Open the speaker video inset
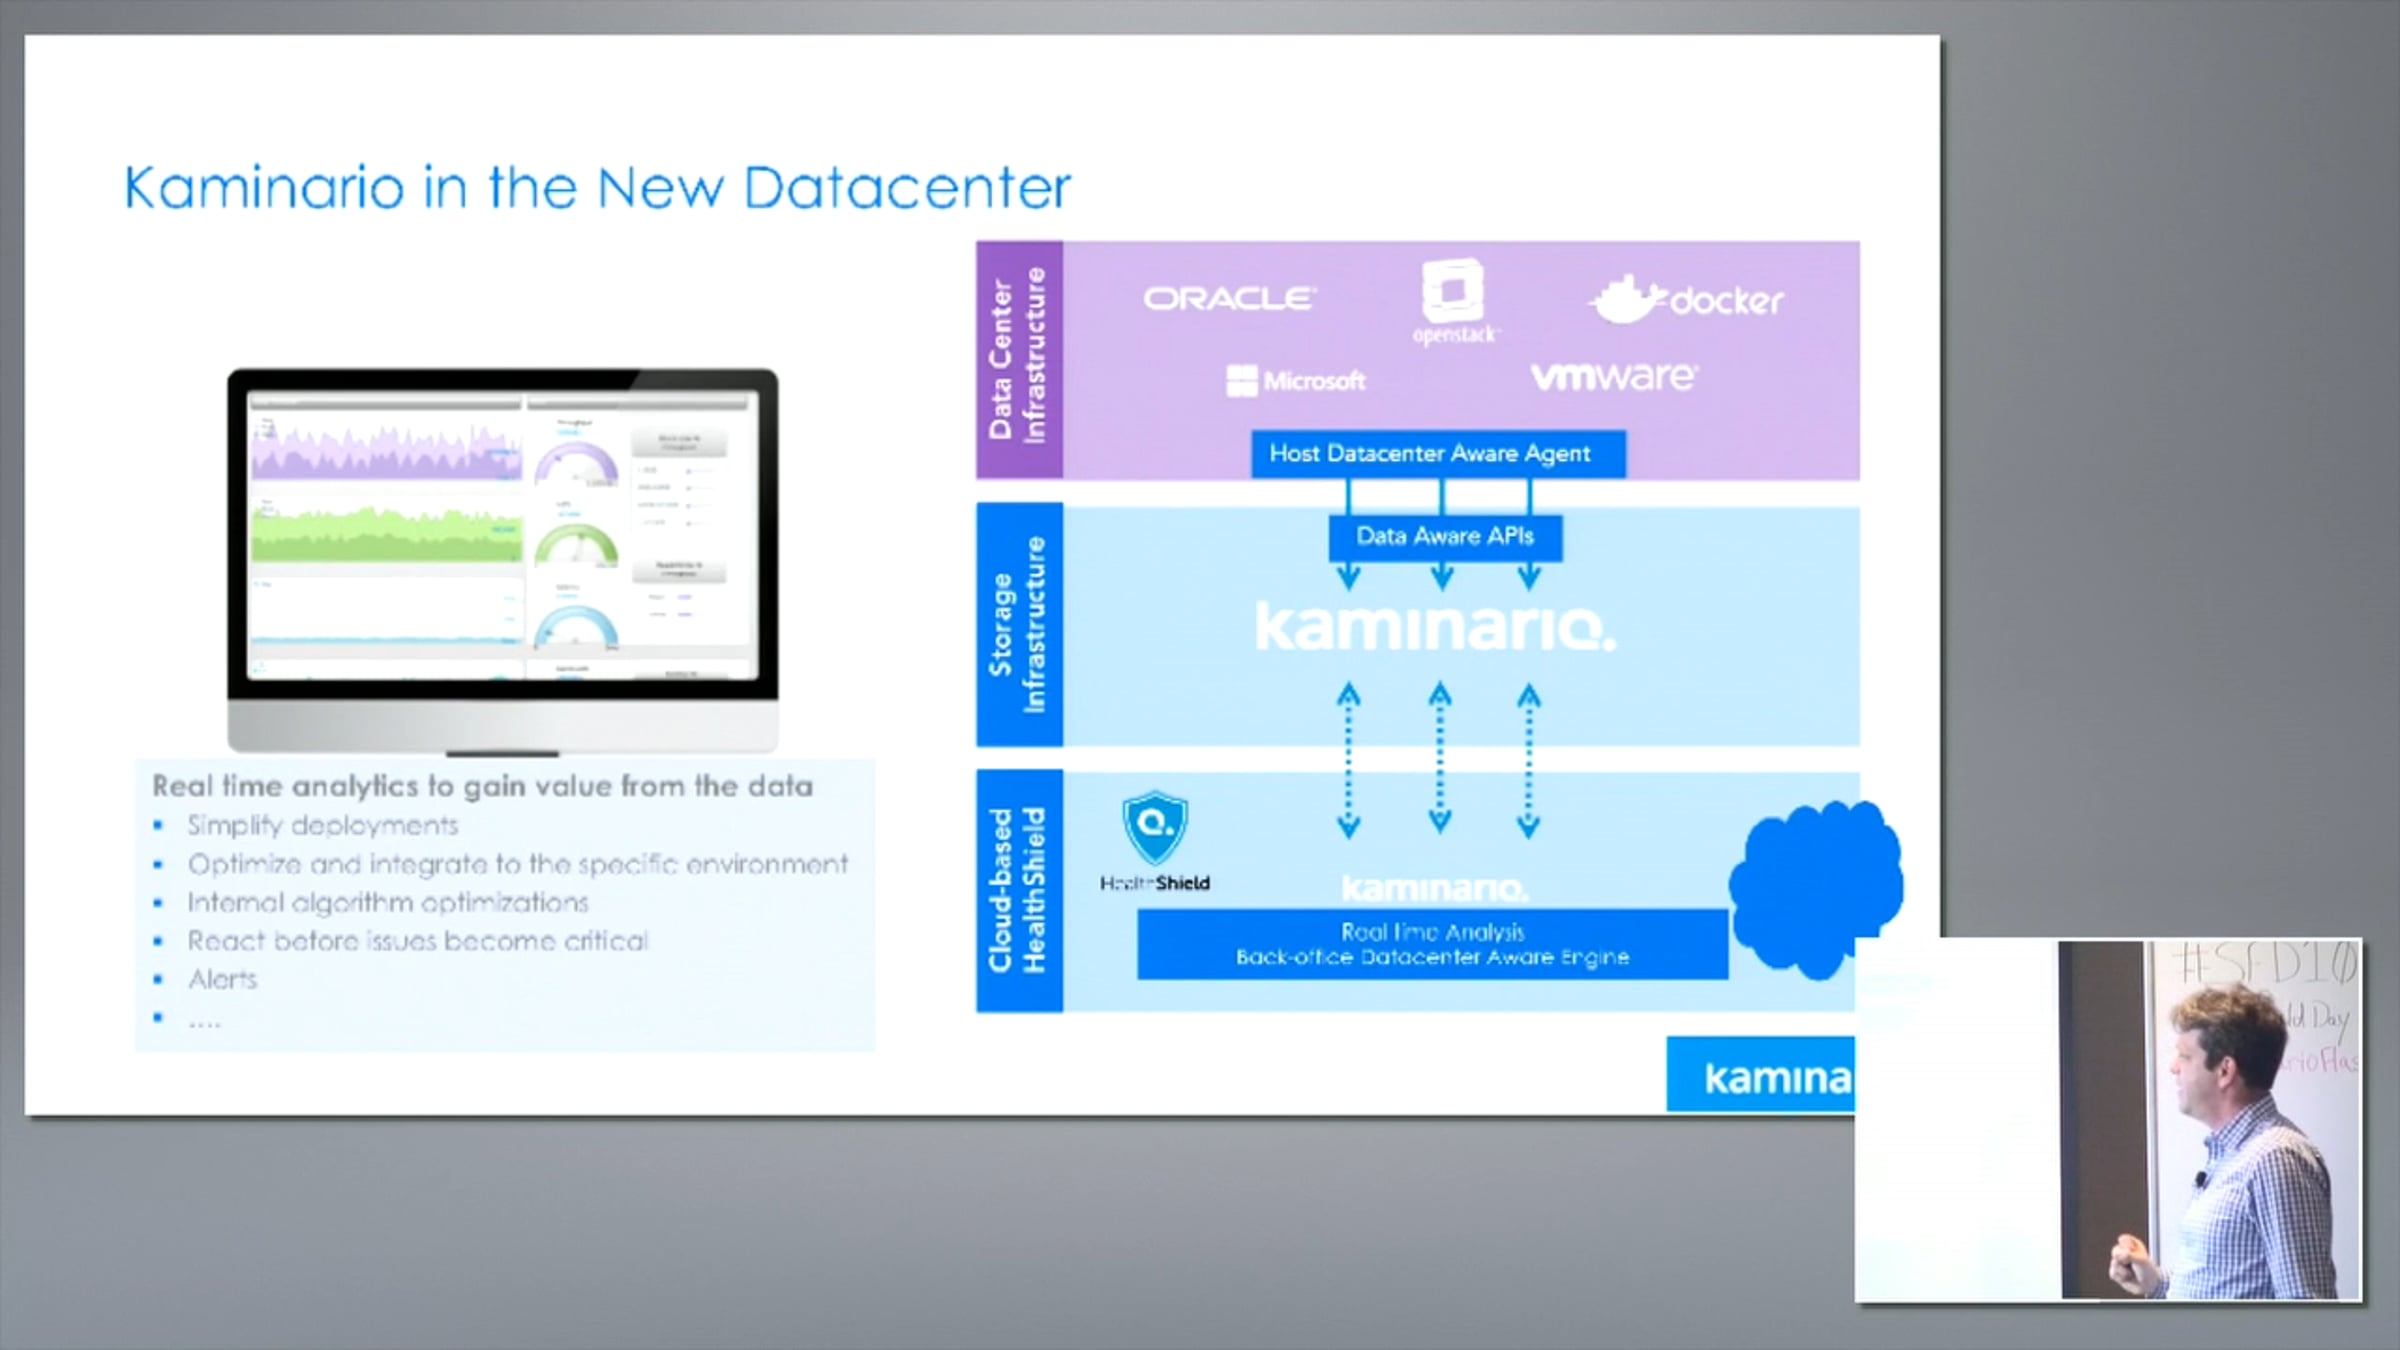The height and width of the screenshot is (1350, 2400). [x=2108, y=1120]
